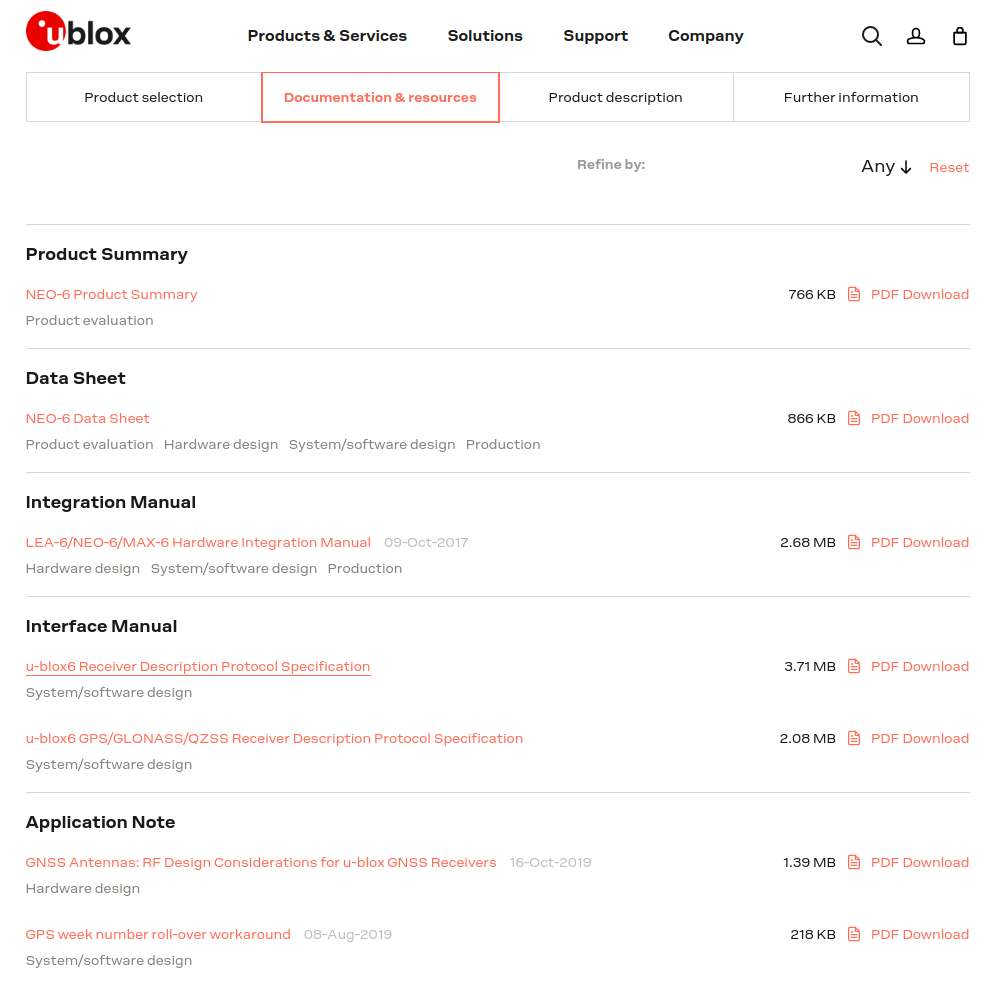Open the shopping bag icon
Image resolution: width=984 pixels, height=986 pixels.
pyautogui.click(x=959, y=36)
